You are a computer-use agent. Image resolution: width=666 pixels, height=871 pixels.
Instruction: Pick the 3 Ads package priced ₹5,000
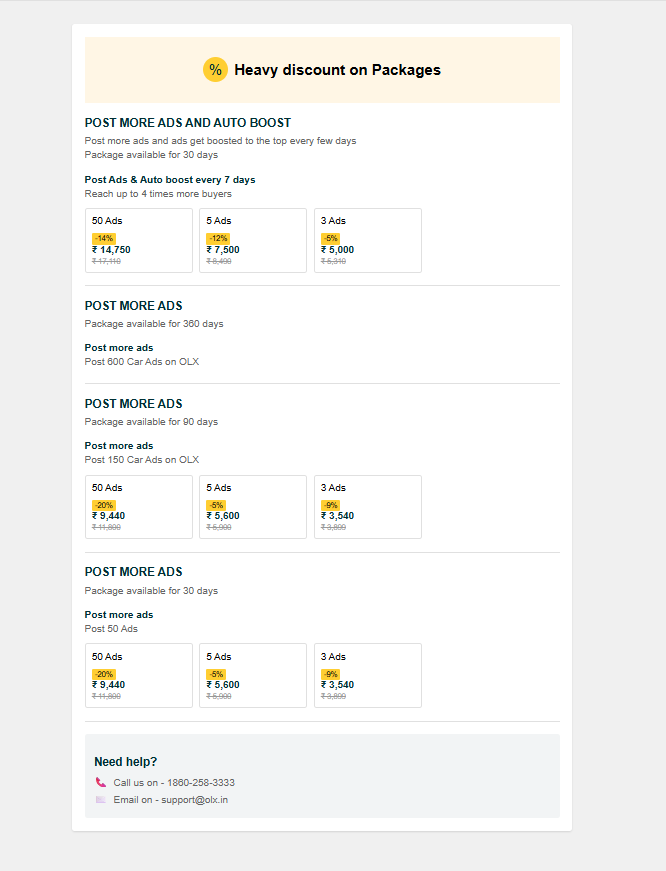coord(367,240)
